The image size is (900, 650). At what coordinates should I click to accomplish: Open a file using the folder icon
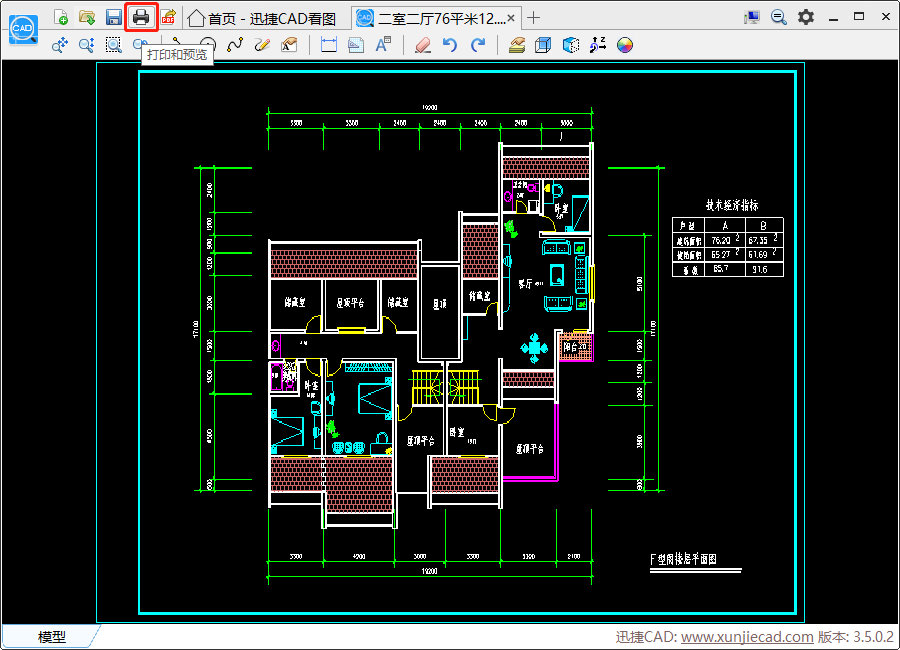pyautogui.click(x=87, y=17)
